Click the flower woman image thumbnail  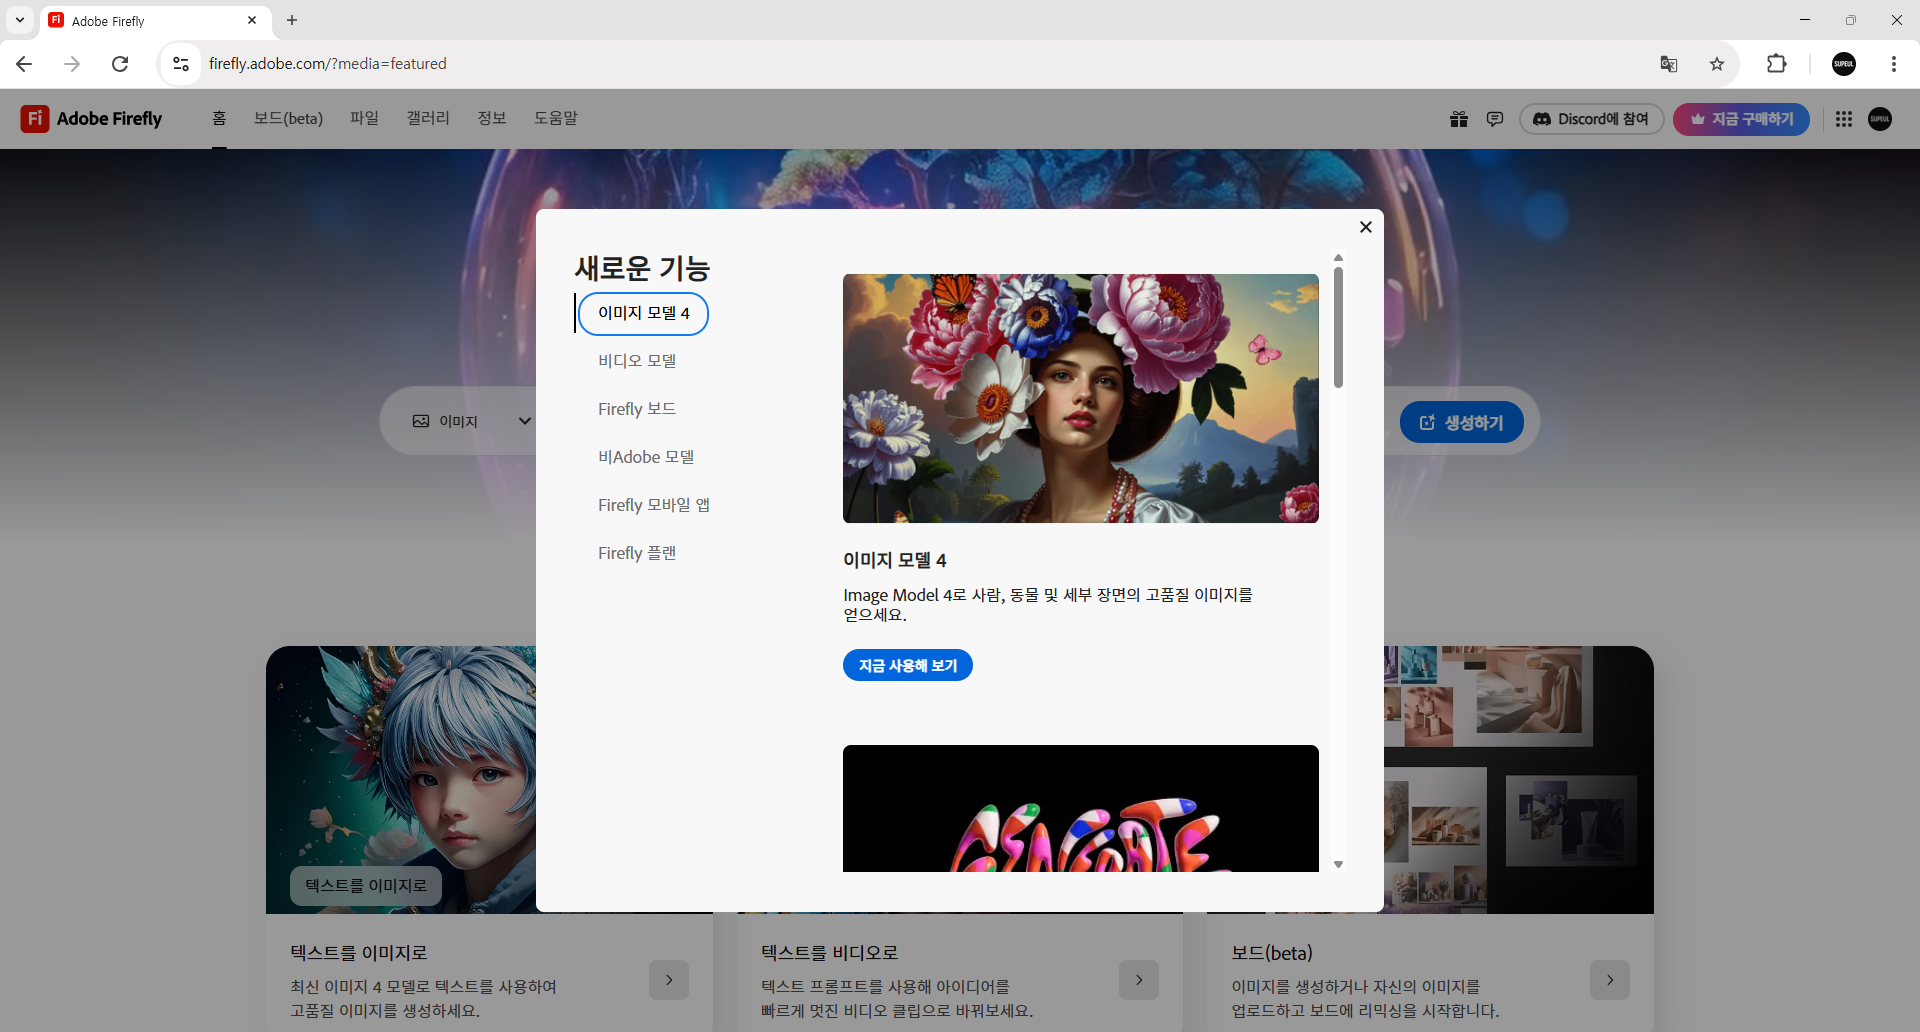pyautogui.click(x=1081, y=398)
